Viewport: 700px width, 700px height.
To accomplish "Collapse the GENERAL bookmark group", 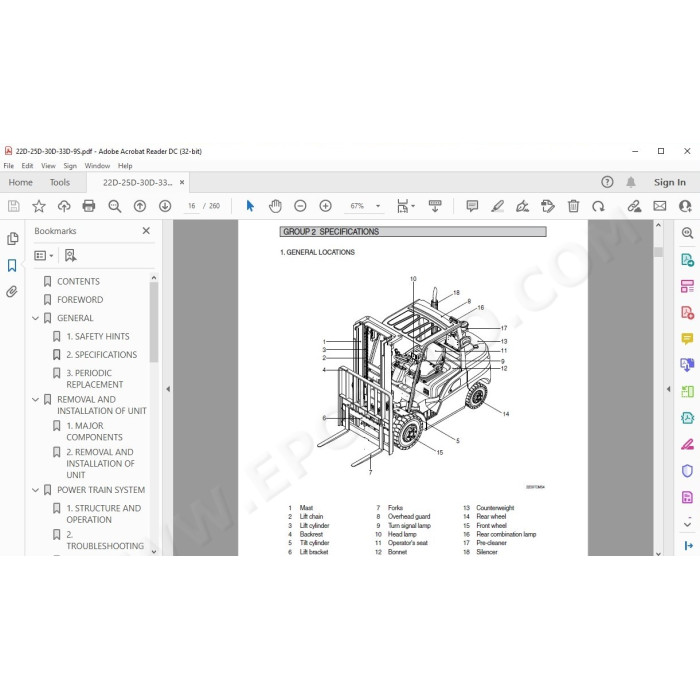I will coord(36,318).
